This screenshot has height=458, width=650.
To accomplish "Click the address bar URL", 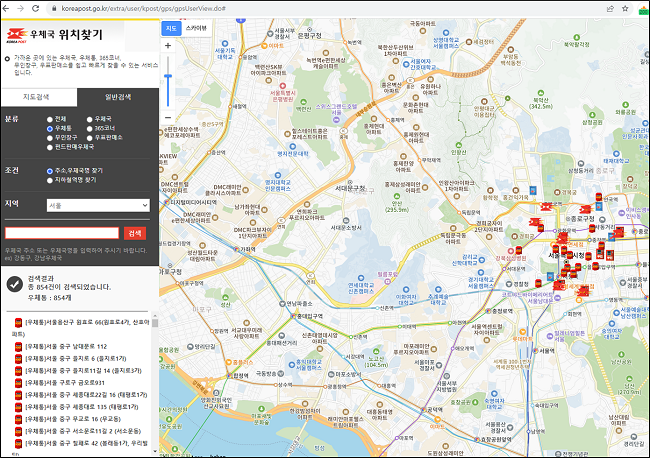I will (143, 8).
